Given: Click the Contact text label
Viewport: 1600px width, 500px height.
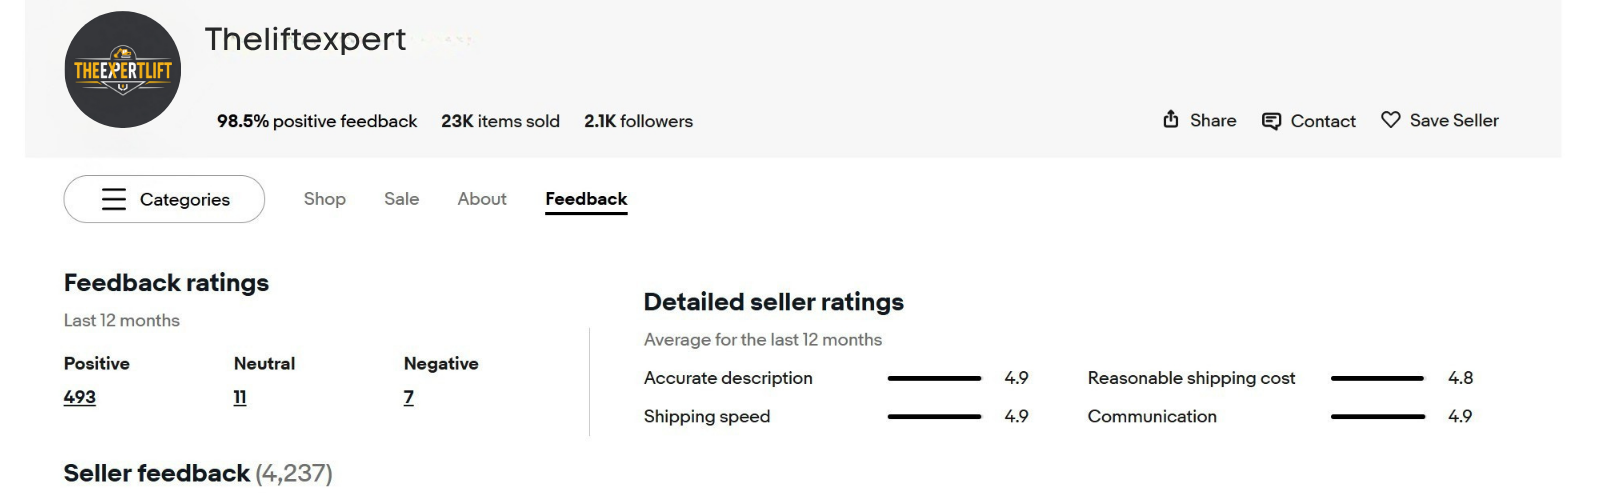Looking at the screenshot, I should point(1323,121).
